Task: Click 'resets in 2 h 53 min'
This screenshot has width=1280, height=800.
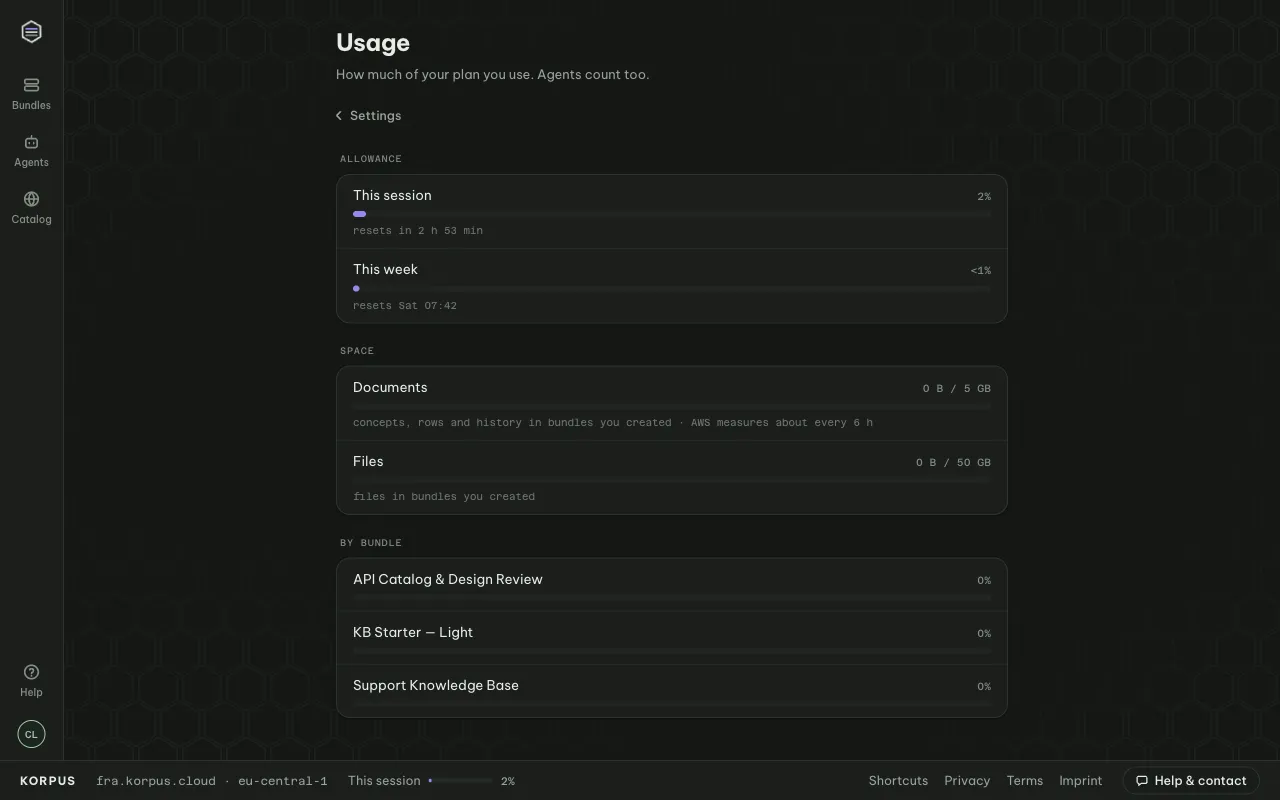Action: (x=418, y=231)
